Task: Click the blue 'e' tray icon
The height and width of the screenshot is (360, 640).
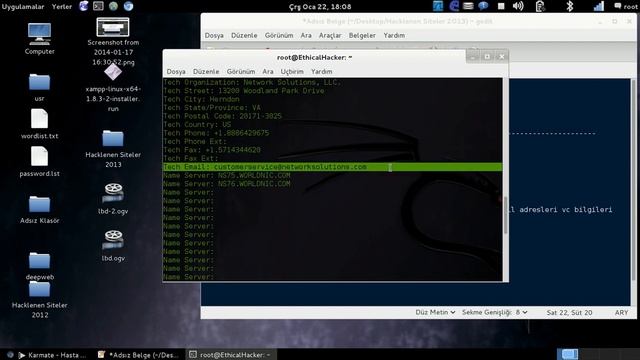Action: pos(454,6)
